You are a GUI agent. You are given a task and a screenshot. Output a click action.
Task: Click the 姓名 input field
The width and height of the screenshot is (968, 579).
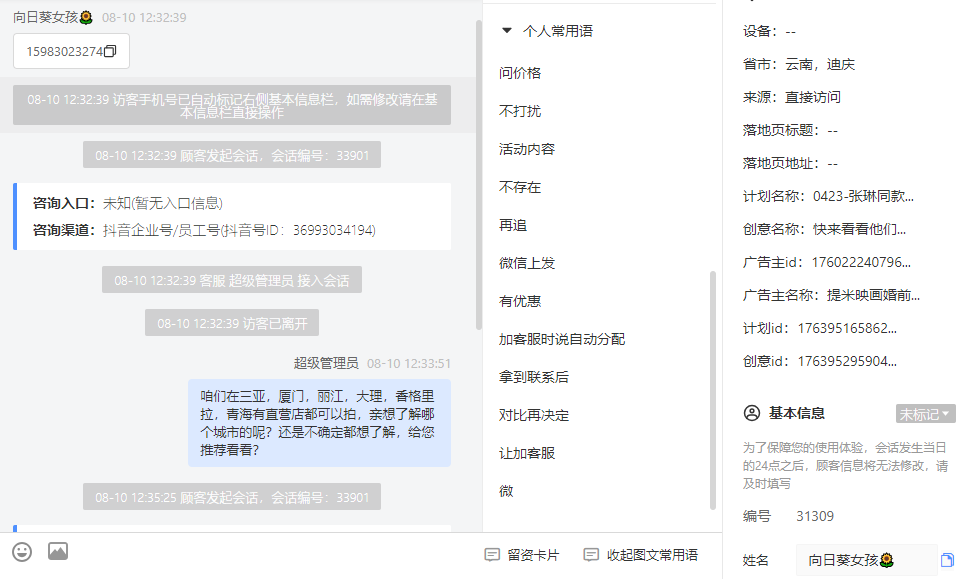(x=867, y=560)
